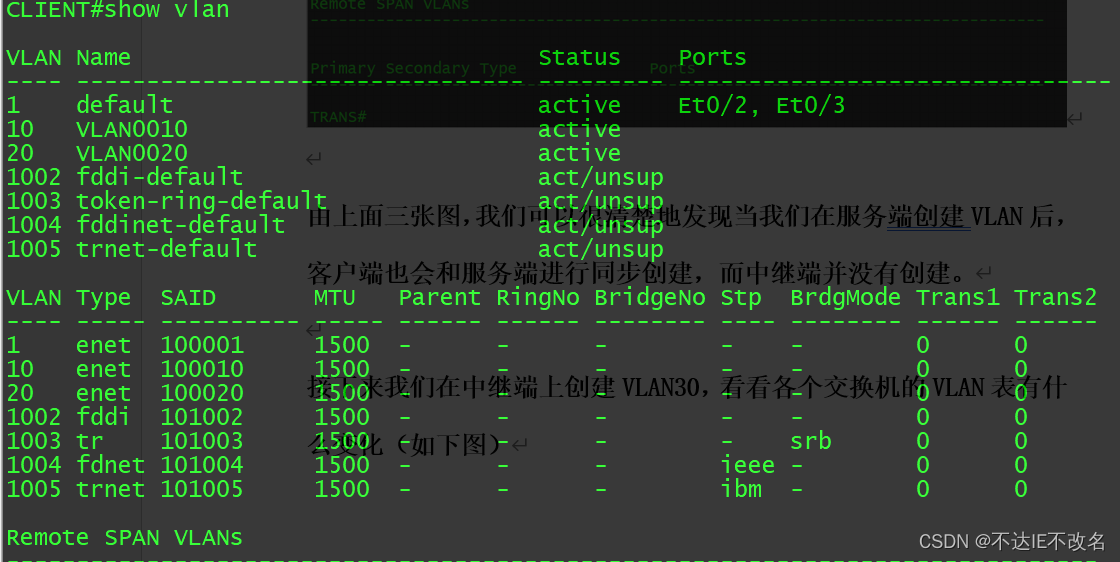The image size is (1120, 562).
Task: Click trnet-default VLAN name
Action: click(x=166, y=249)
